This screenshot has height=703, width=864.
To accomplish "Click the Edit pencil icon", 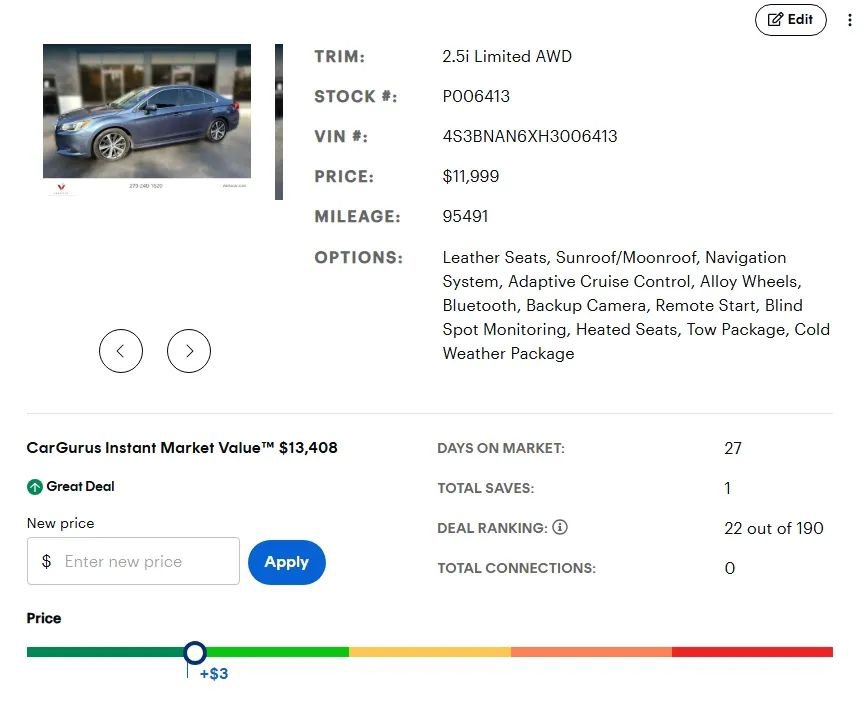I will pyautogui.click(x=776, y=19).
